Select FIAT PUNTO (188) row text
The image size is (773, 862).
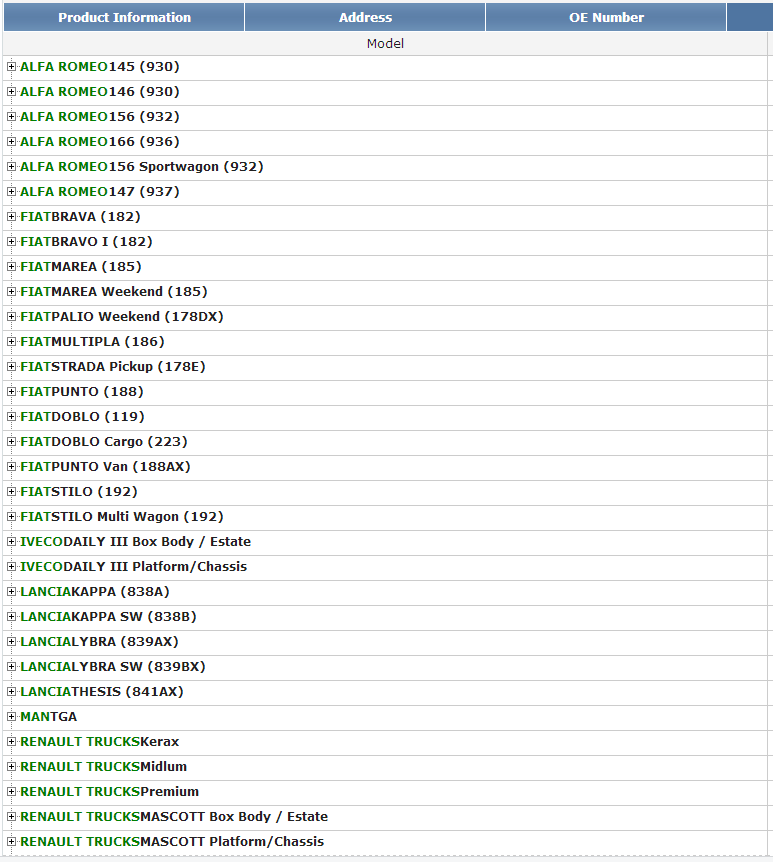82,392
